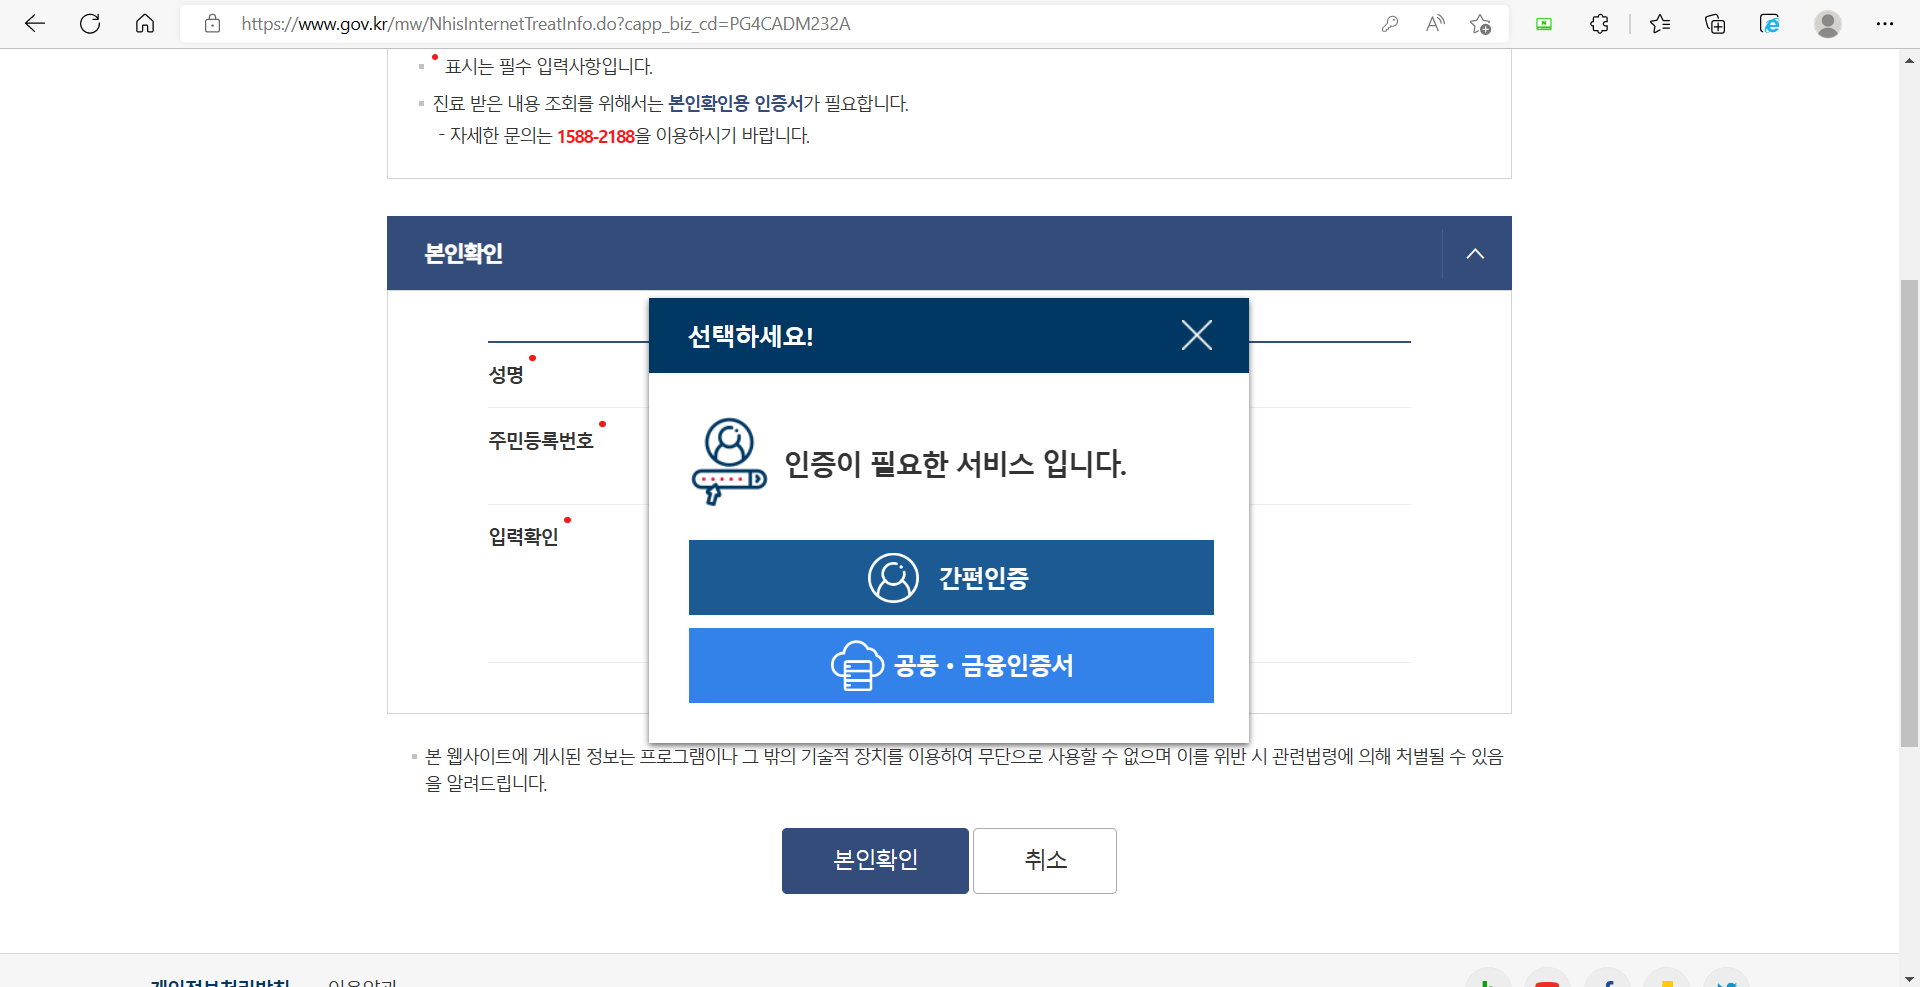Open the Facebook icon in the footer
The width and height of the screenshot is (1920, 987).
(x=1609, y=982)
